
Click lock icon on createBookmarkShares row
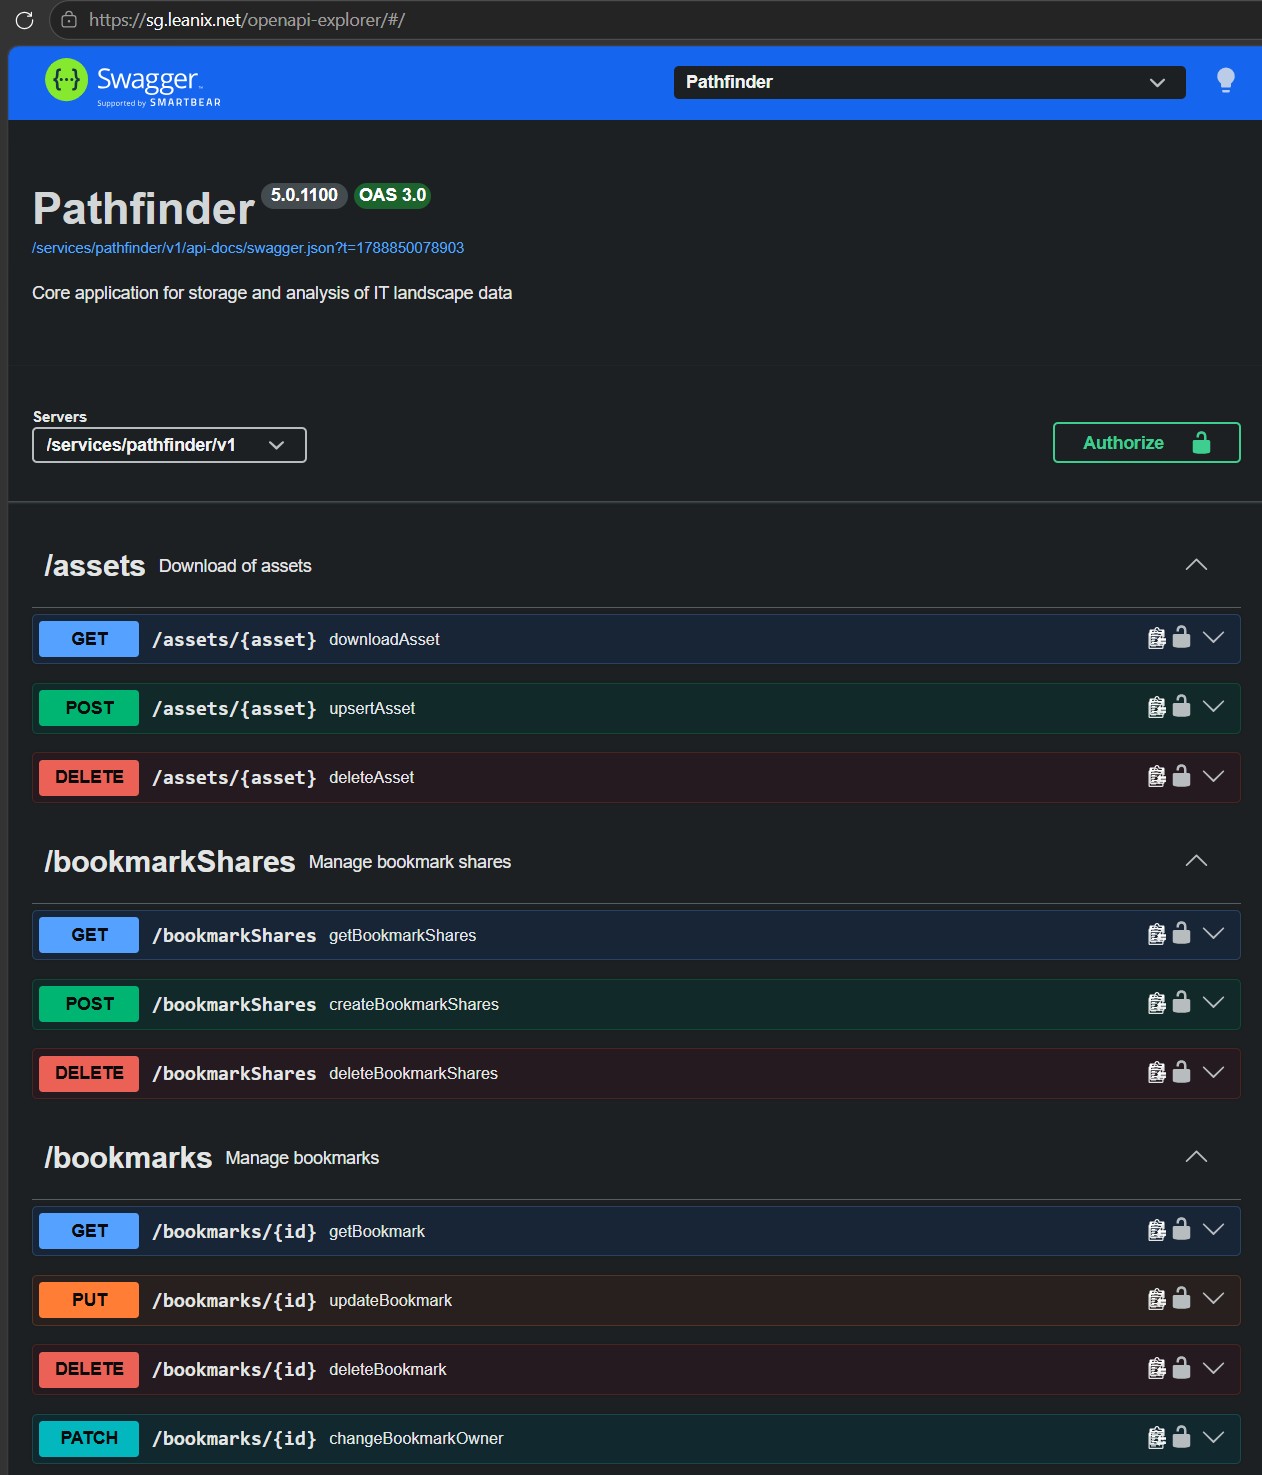[1181, 1002]
